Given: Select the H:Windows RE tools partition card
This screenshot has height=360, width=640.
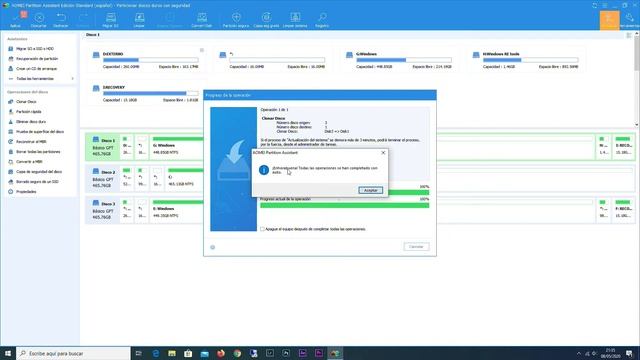Looking at the screenshot, I should [x=526, y=60].
